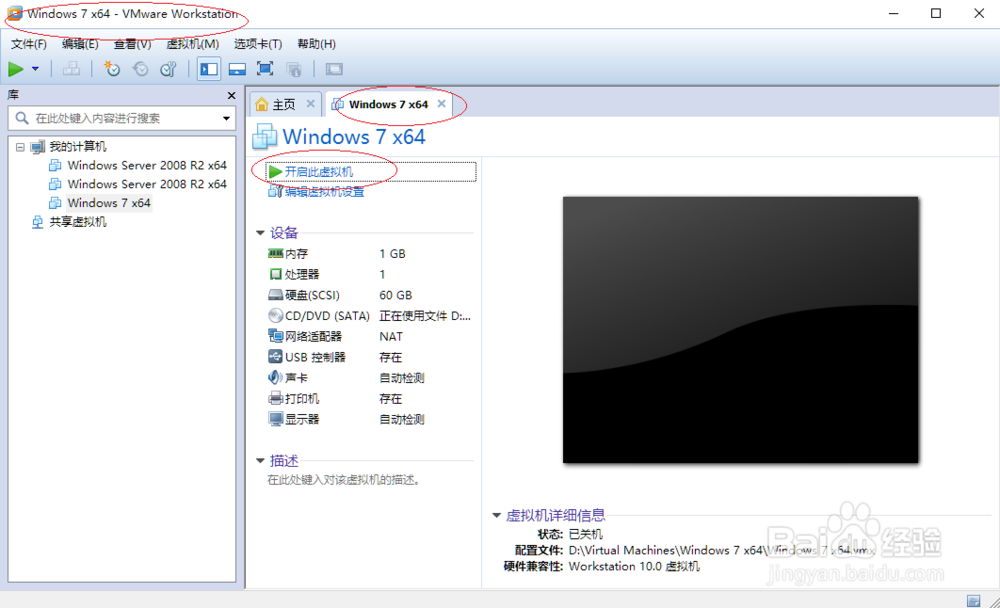Click the 开启此虚拟机 link
Screen dimensions: 1000x608
[x=318, y=171]
